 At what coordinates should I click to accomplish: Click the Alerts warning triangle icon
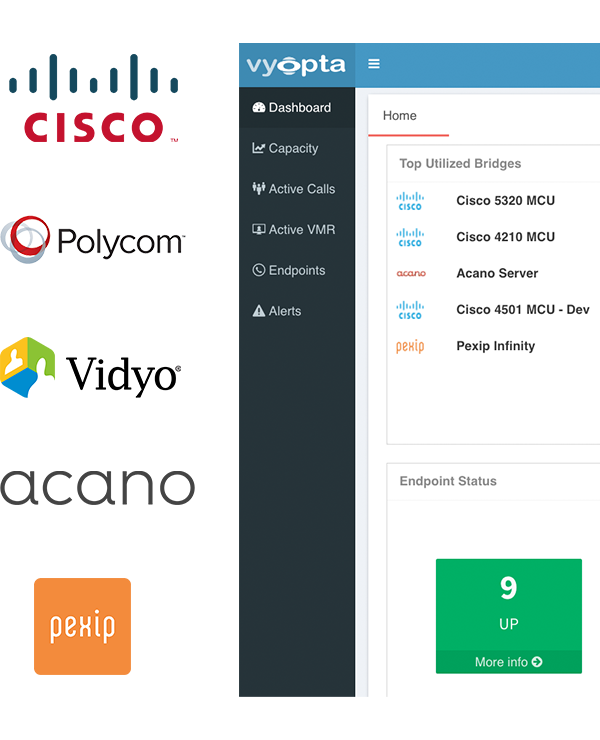(x=259, y=311)
